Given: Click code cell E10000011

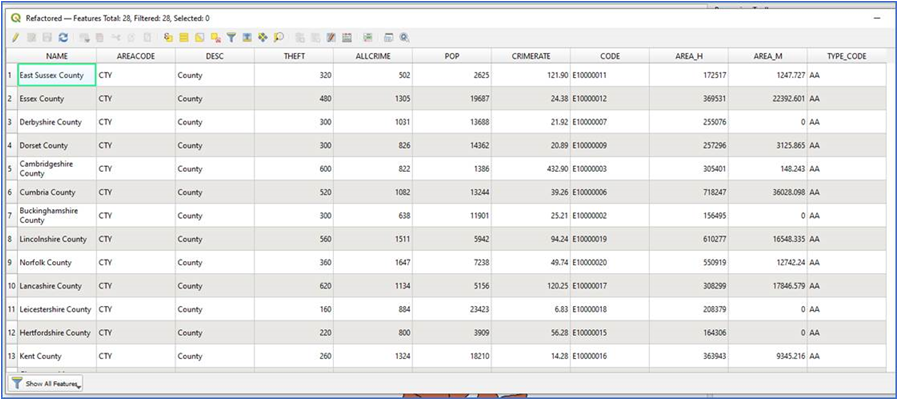Looking at the screenshot, I should click(610, 75).
